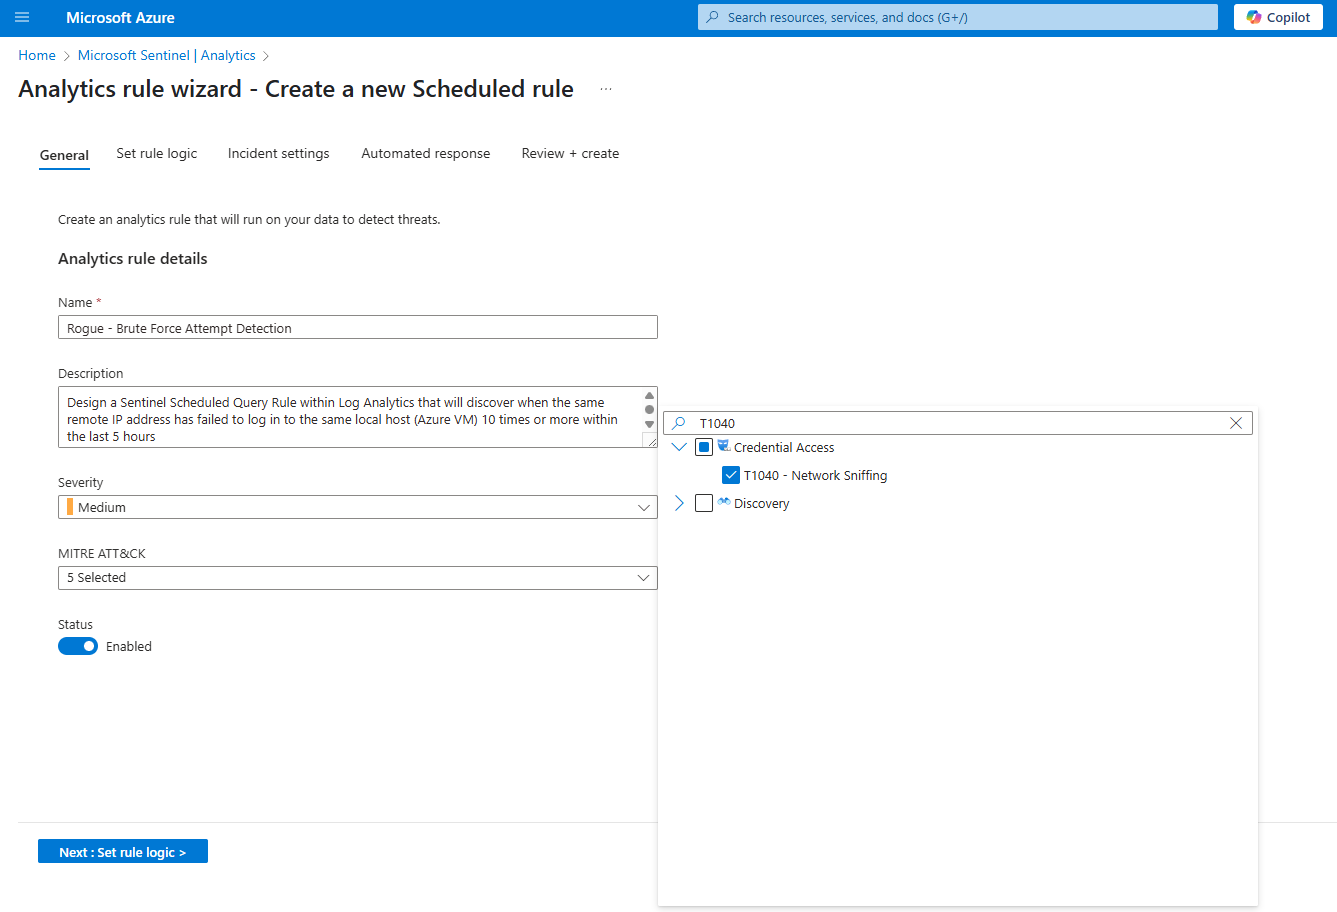Switch to the General tab
Screen dimensions: 1337x912
[x=64, y=155]
